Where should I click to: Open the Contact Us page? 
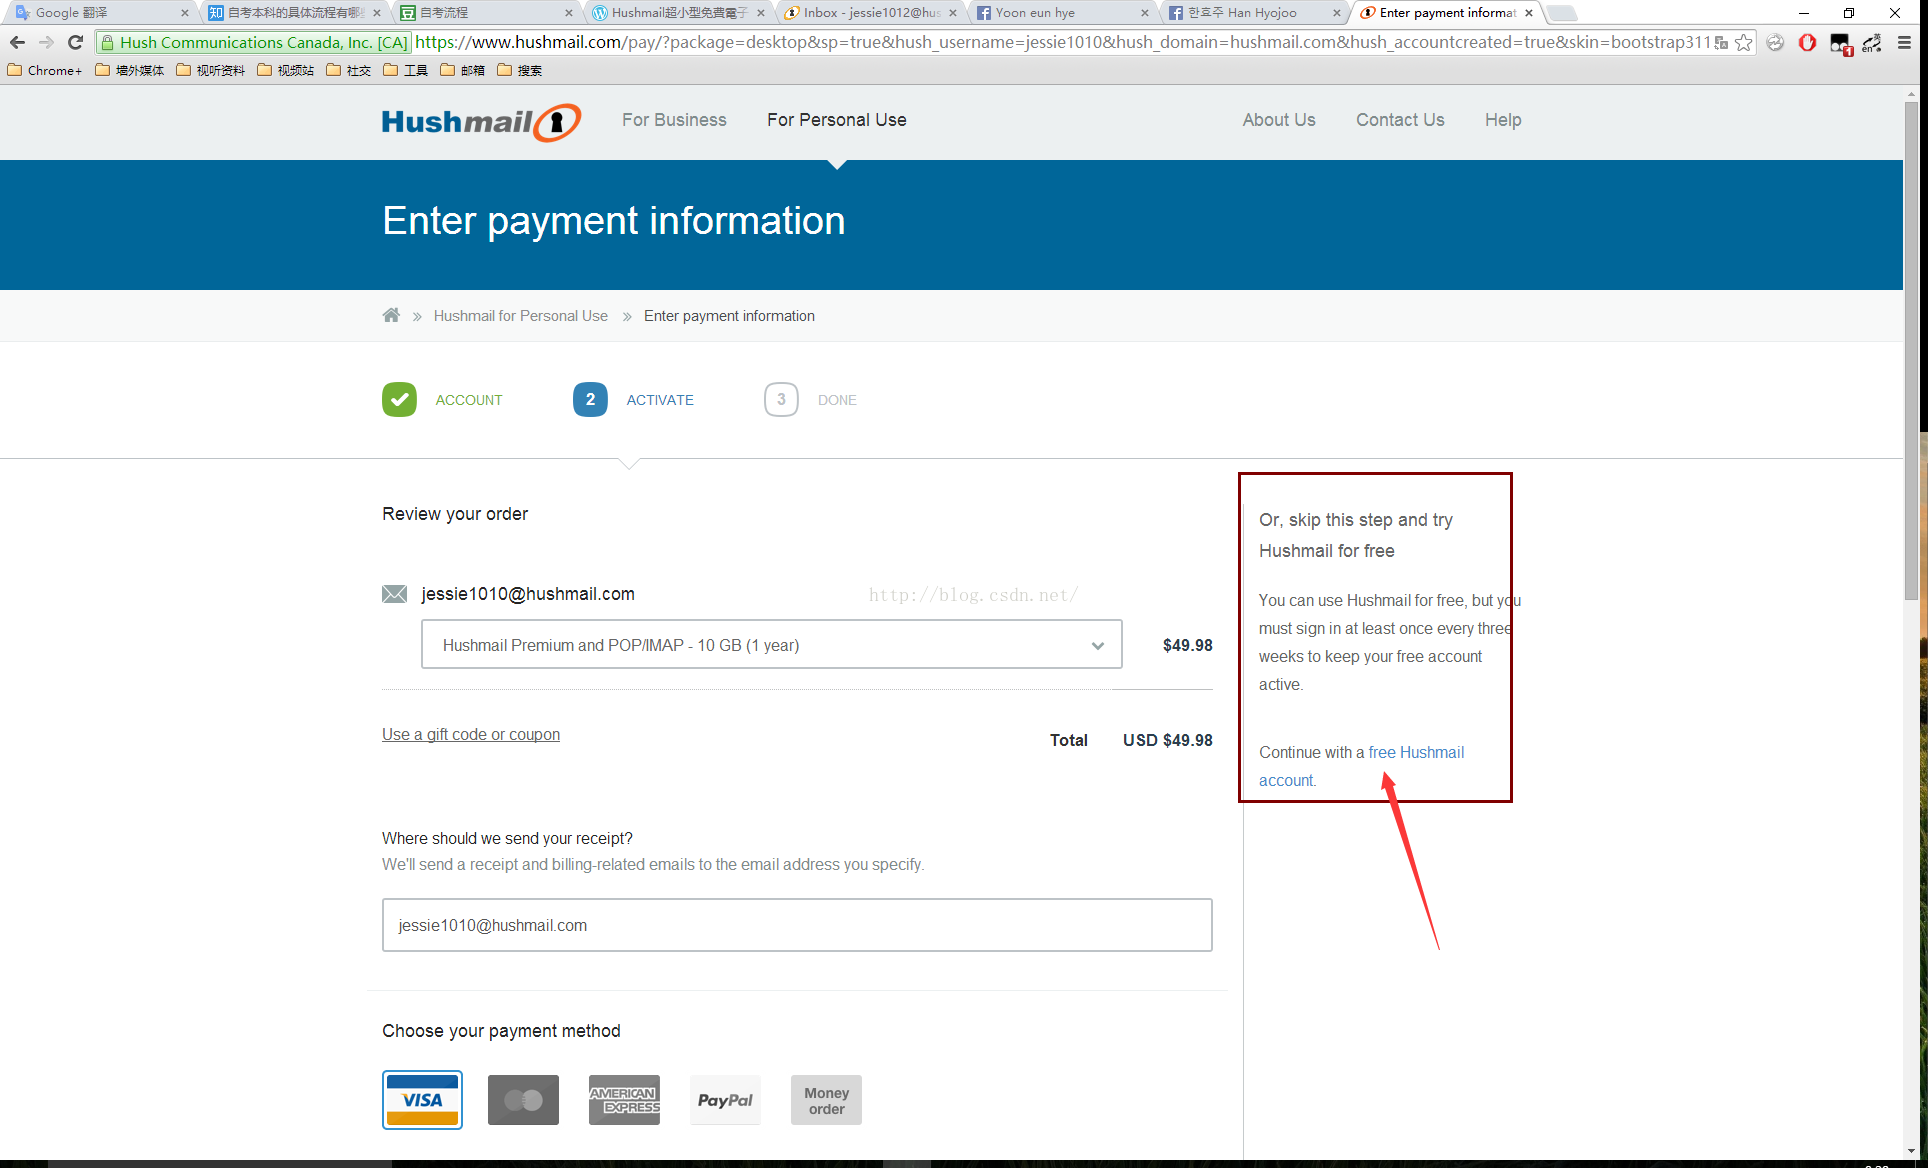pyautogui.click(x=1400, y=120)
